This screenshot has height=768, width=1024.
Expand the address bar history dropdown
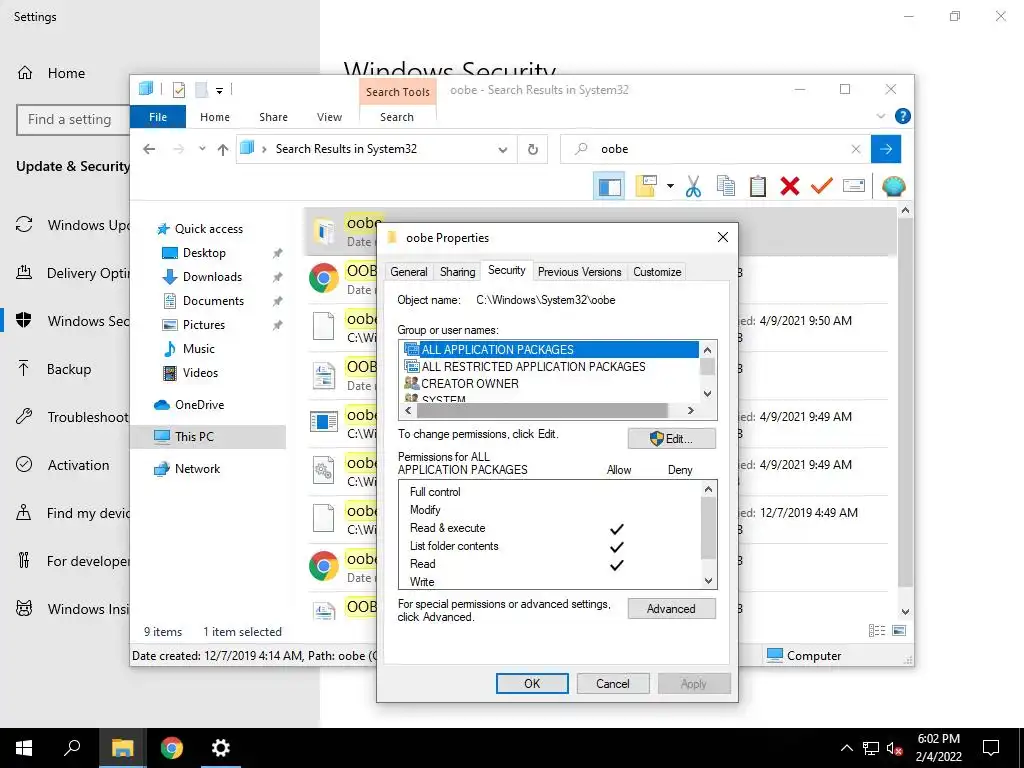tap(503, 150)
